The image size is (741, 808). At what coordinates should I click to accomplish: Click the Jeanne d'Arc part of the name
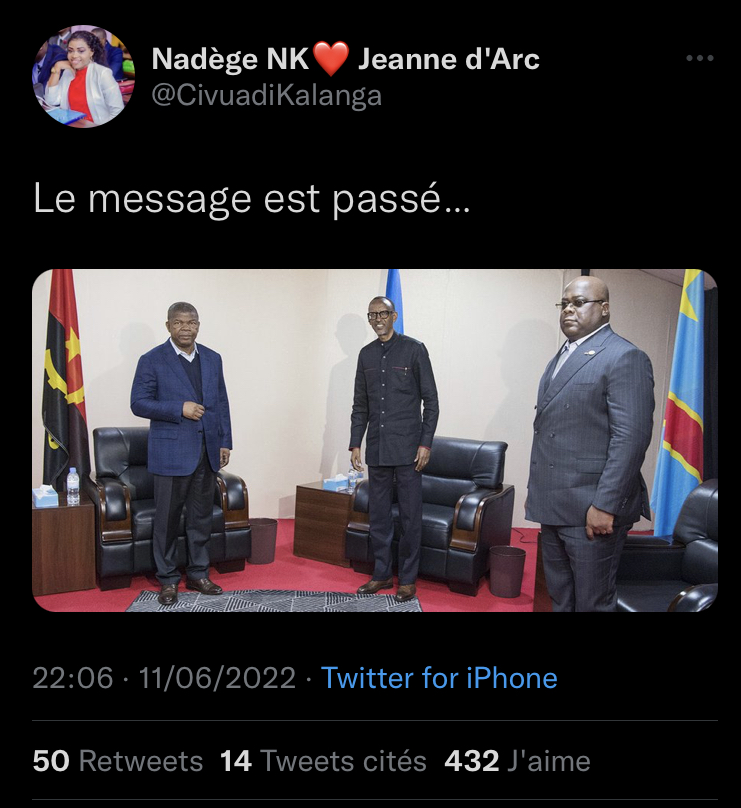[x=448, y=59]
